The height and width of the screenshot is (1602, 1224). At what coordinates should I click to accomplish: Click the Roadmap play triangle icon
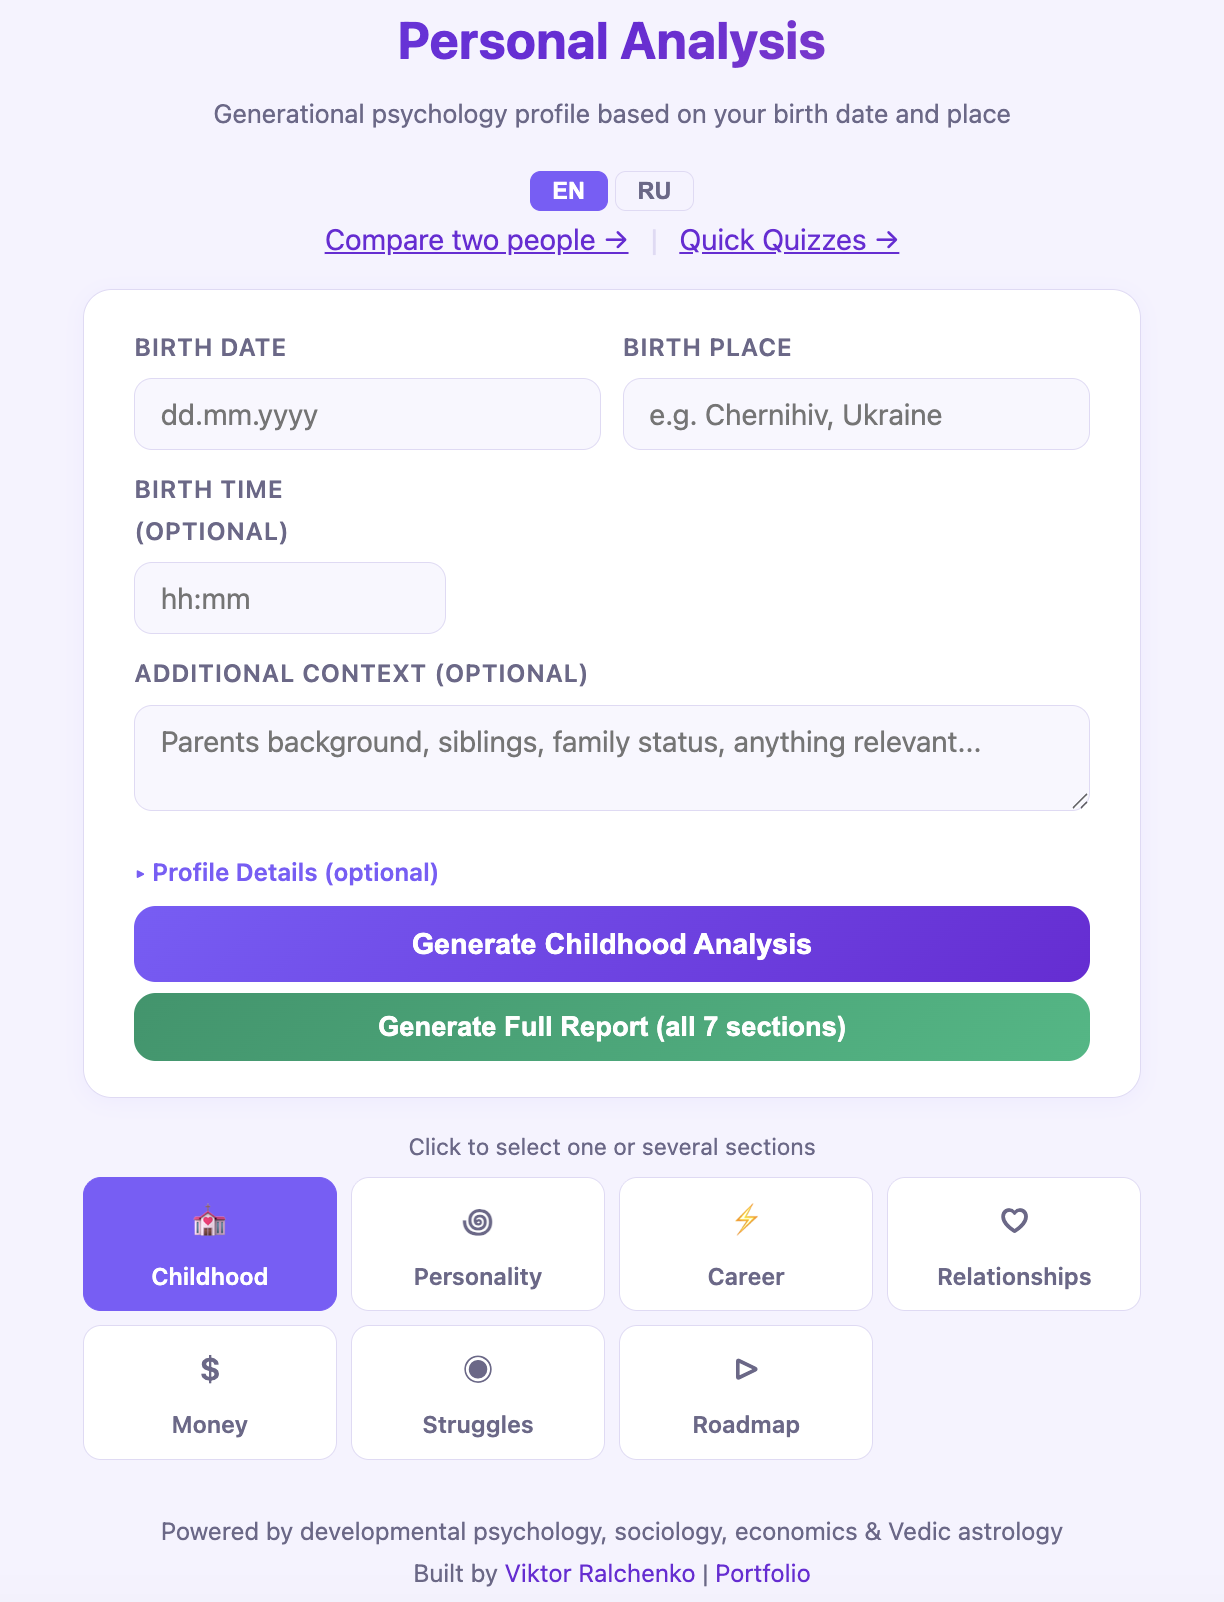tap(746, 1369)
